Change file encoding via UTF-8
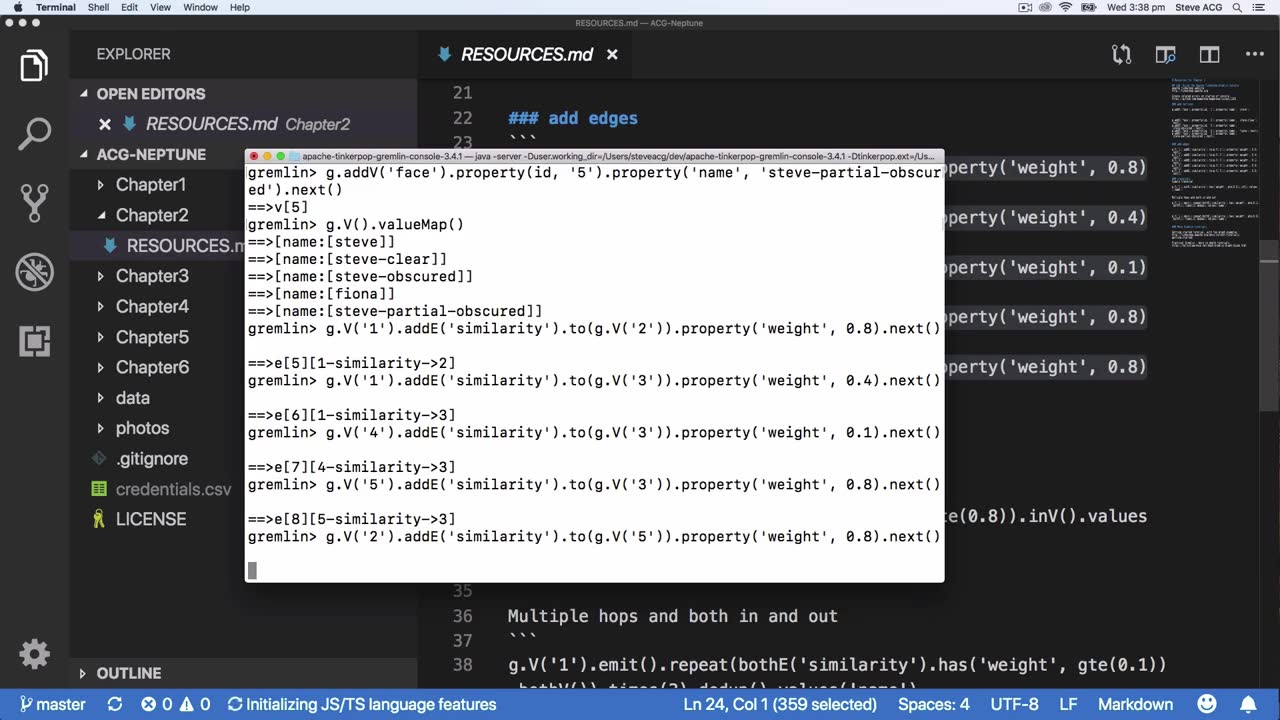The image size is (1280, 720). tap(1017, 704)
